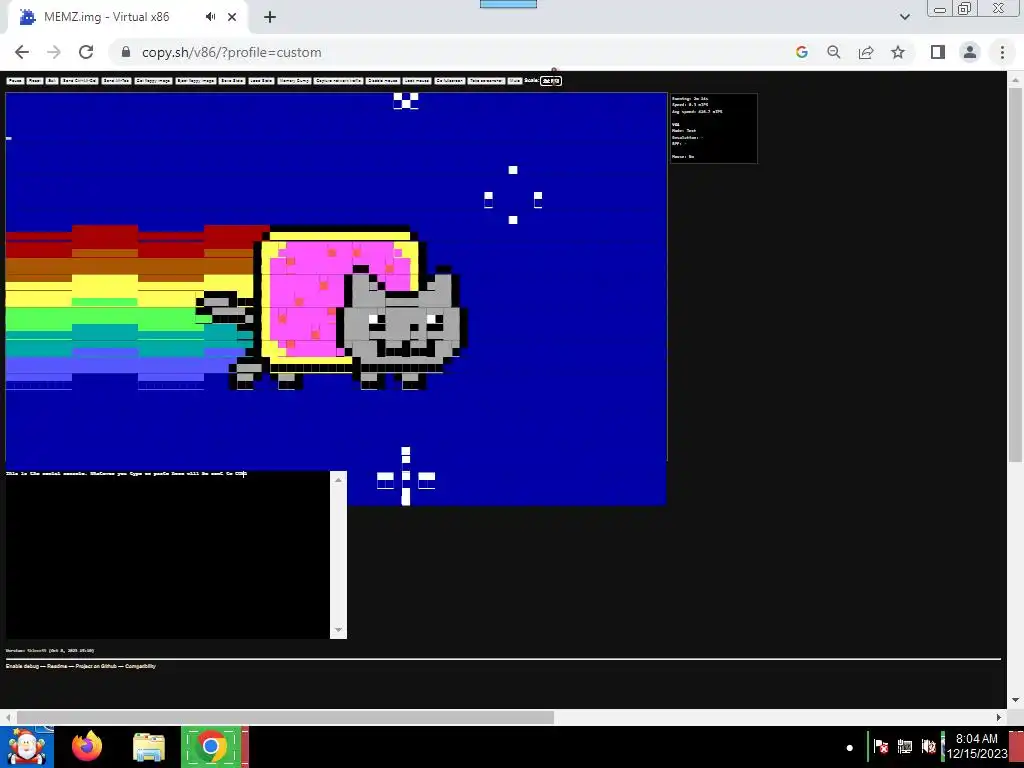Reload the page with the refresh icon
Viewport: 1024px width, 768px height.
point(86,52)
